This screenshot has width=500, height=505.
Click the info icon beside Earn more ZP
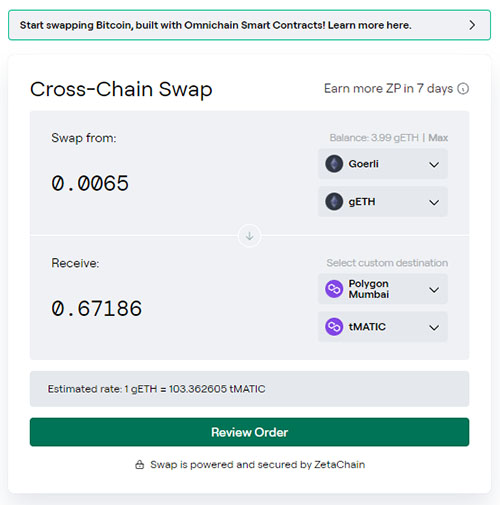point(463,89)
